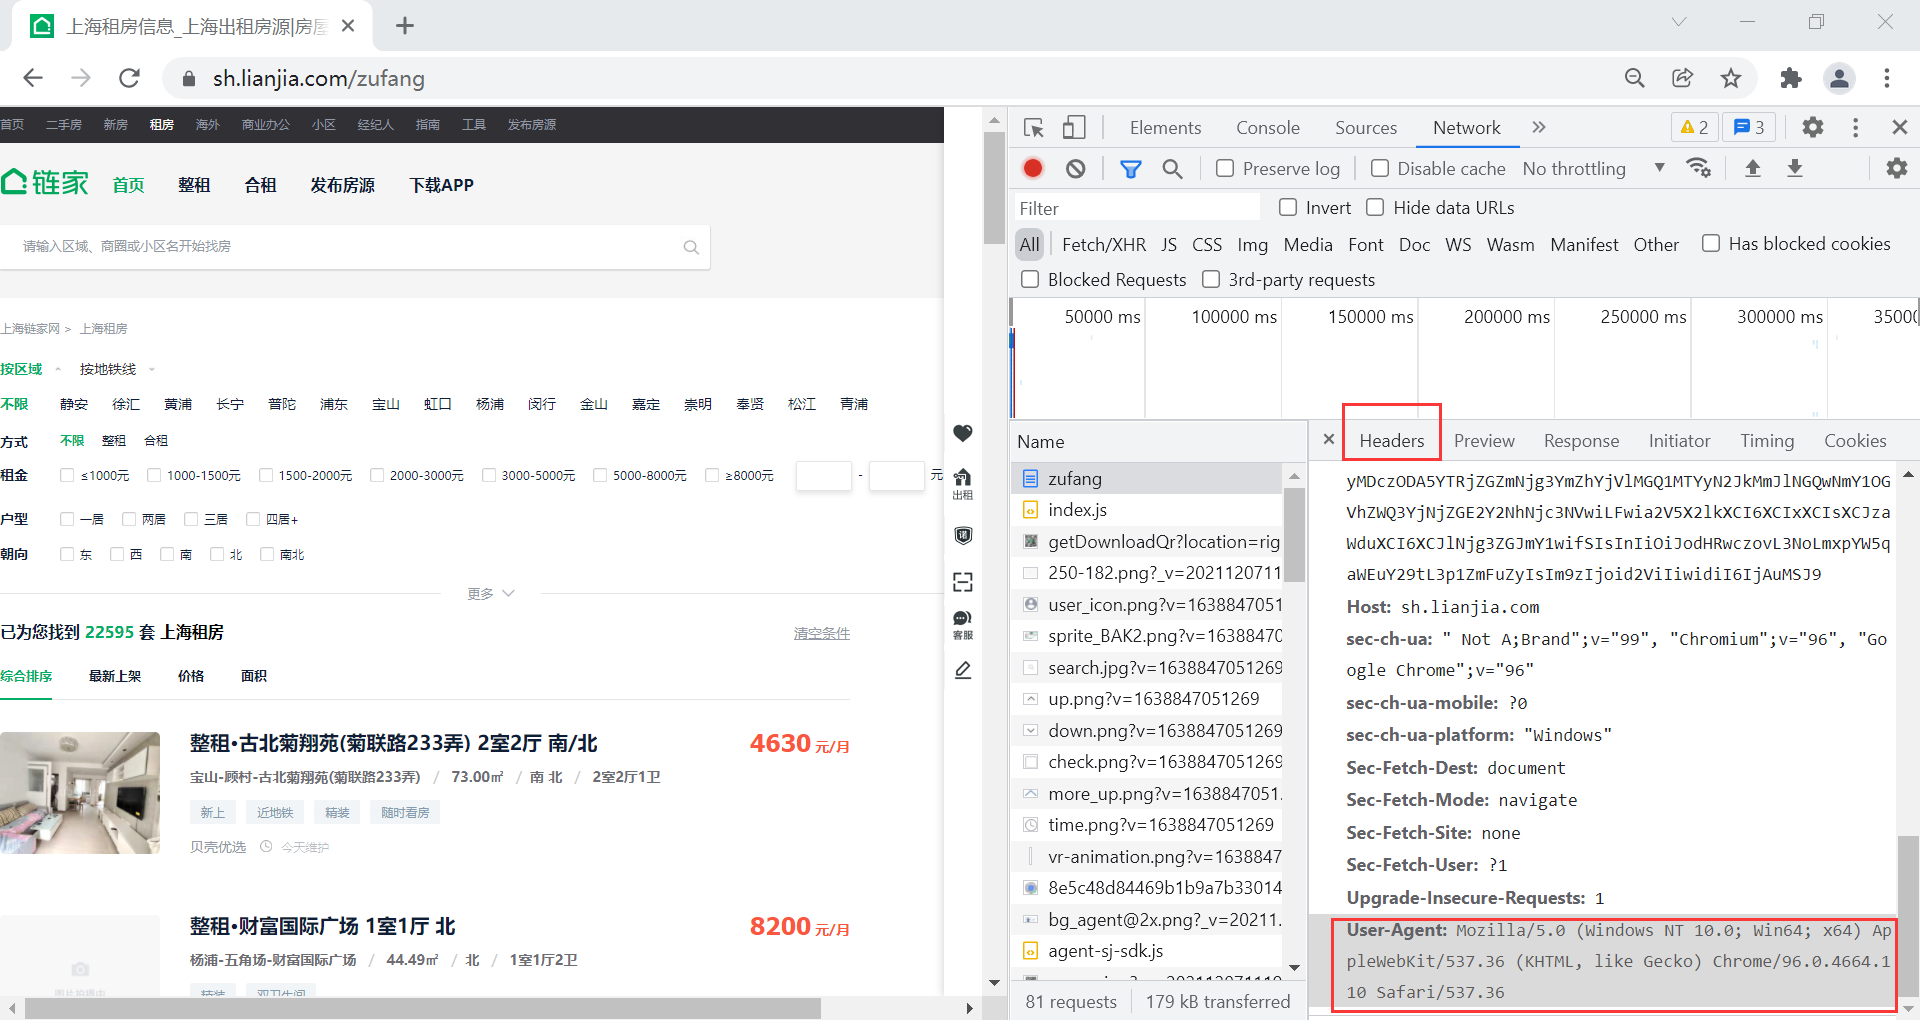
Task: Filter requests by Img
Action: click(1252, 245)
